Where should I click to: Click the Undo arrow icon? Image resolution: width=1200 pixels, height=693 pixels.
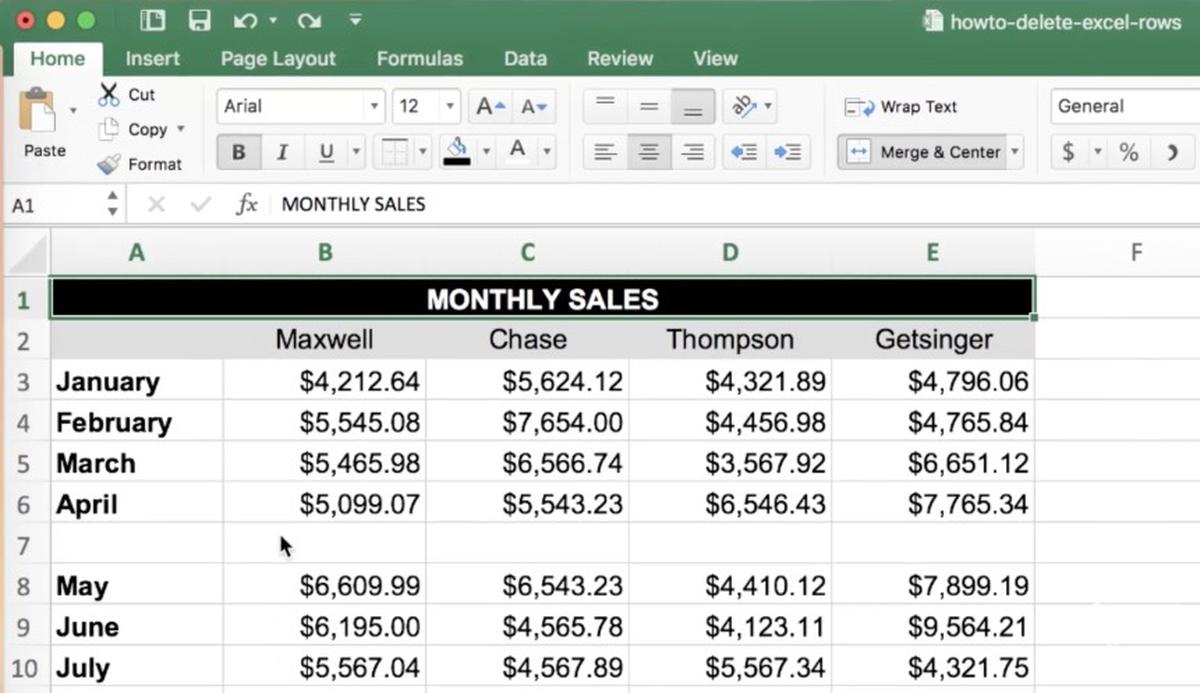pos(245,20)
